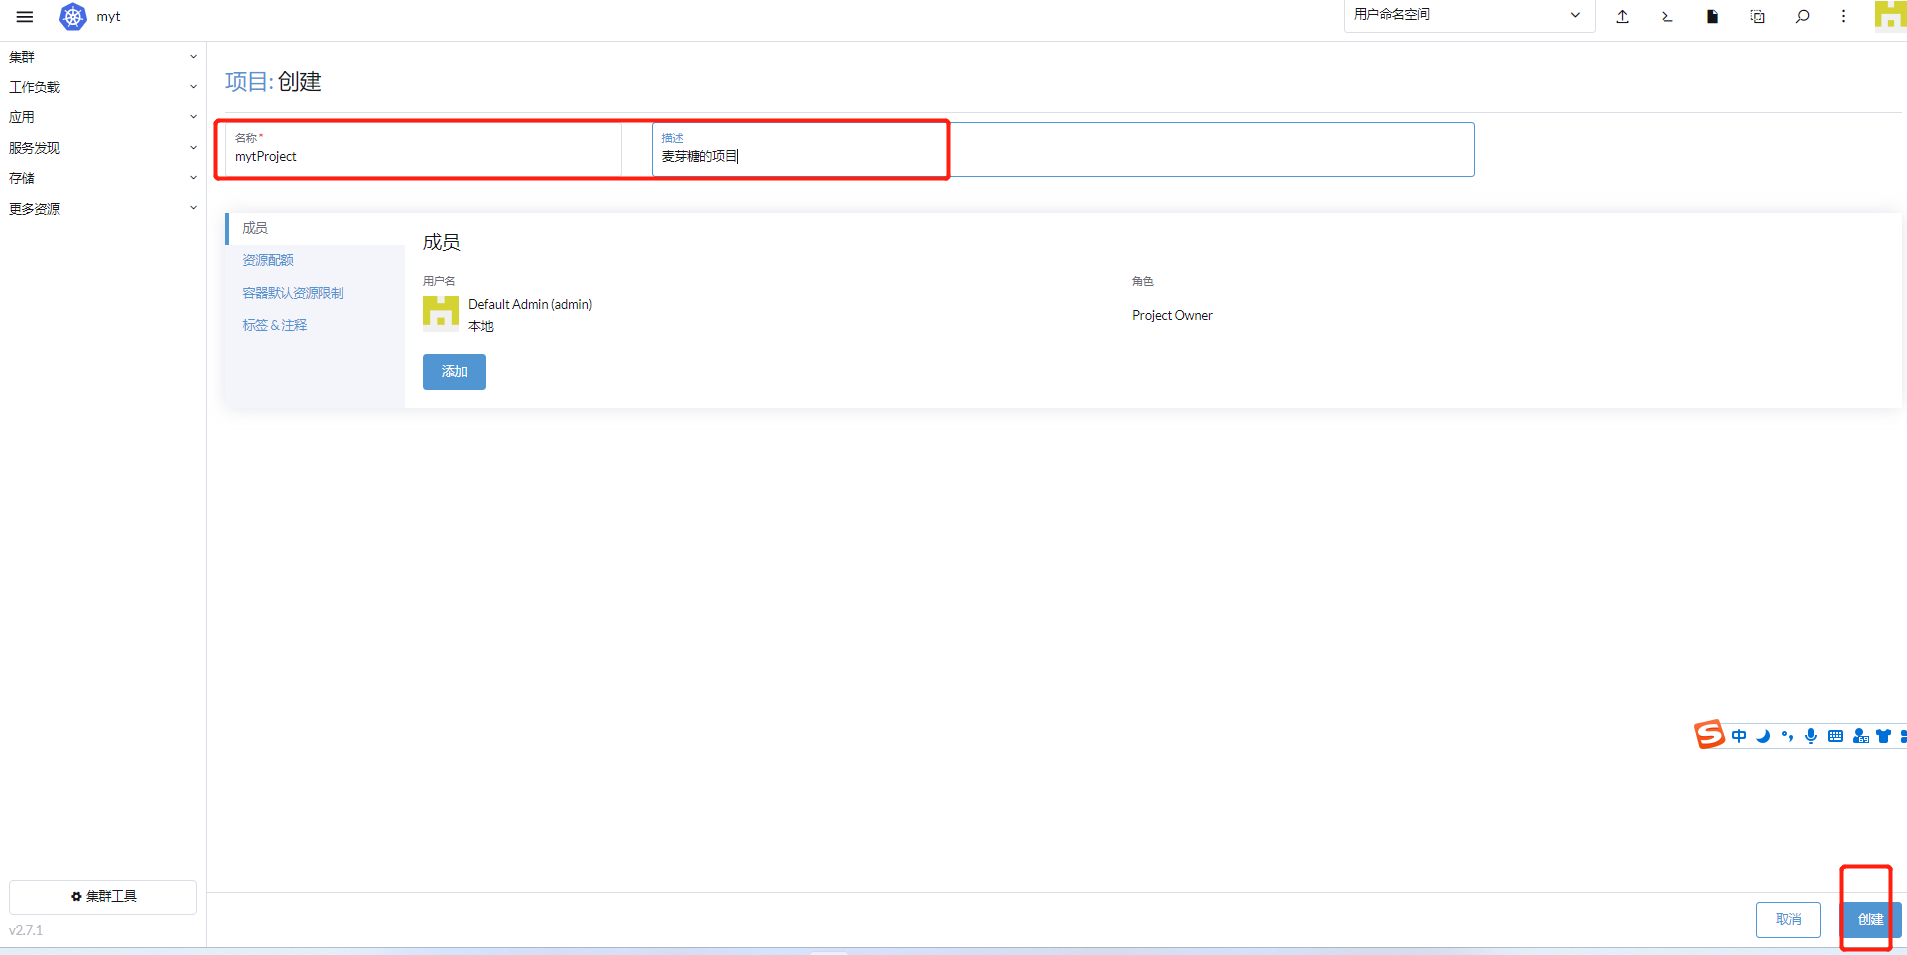Click the myt cluster name in header

108,17
